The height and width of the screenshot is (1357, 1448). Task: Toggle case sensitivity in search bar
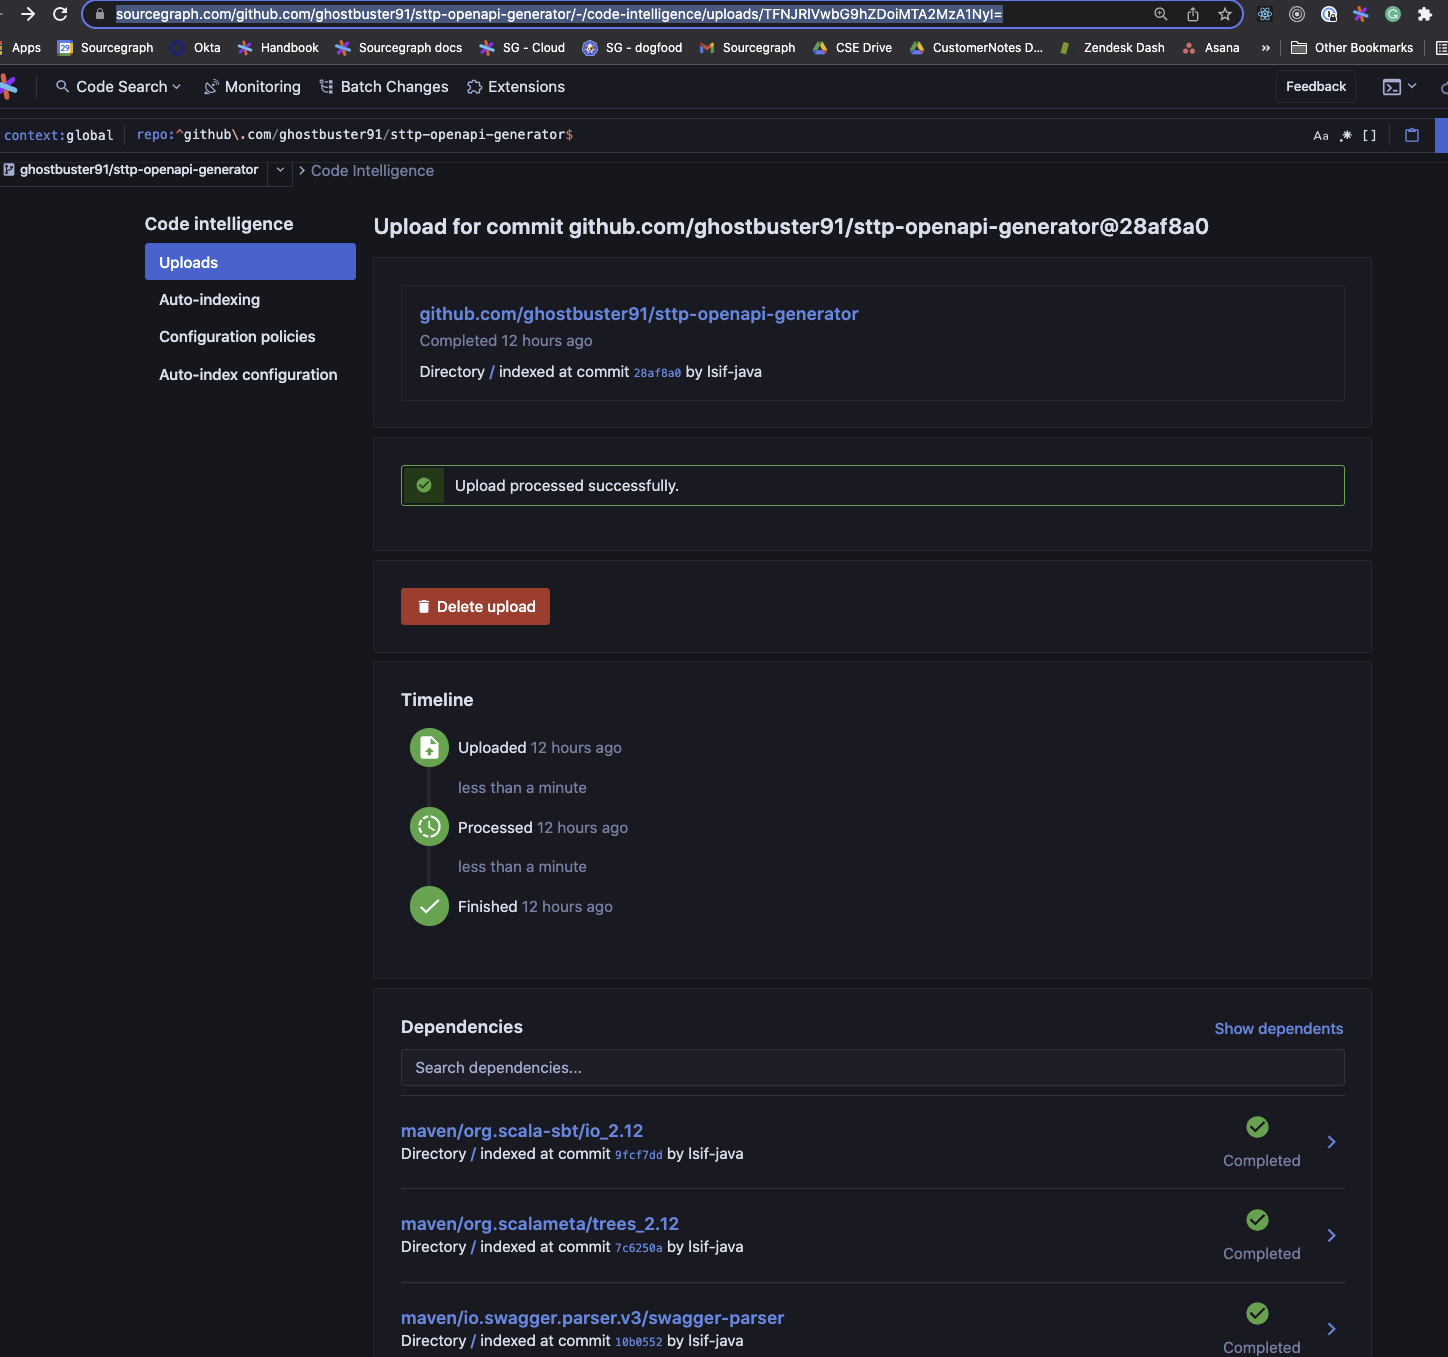pyautogui.click(x=1321, y=135)
